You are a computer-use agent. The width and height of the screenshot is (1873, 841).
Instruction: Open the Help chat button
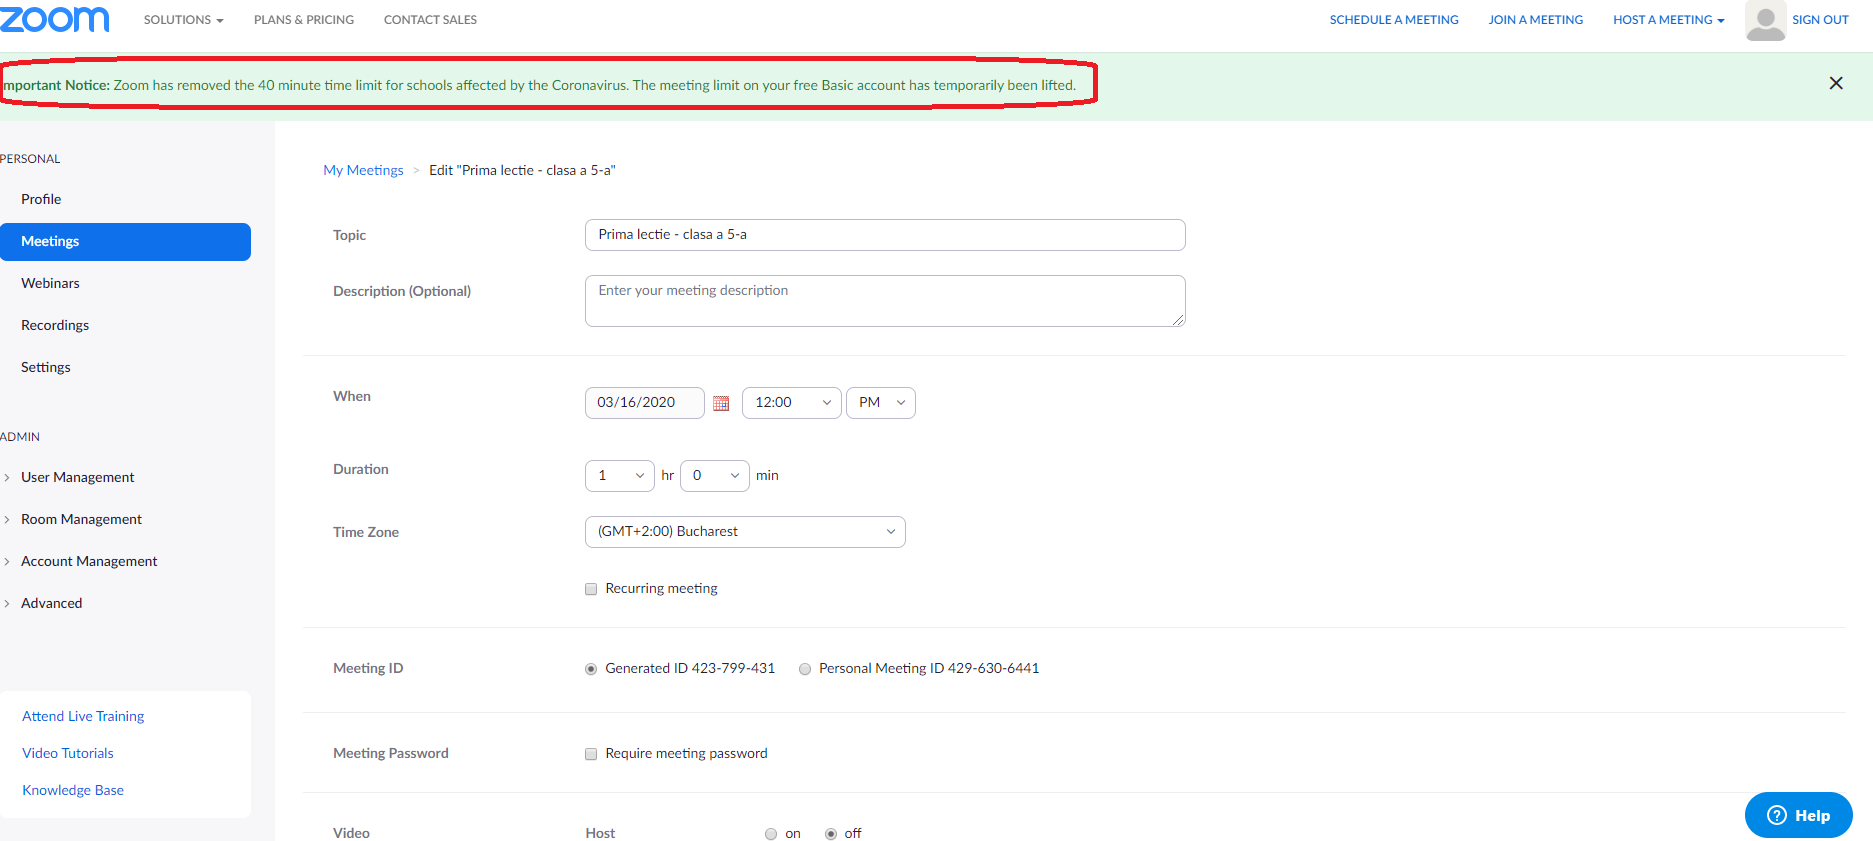(1798, 815)
